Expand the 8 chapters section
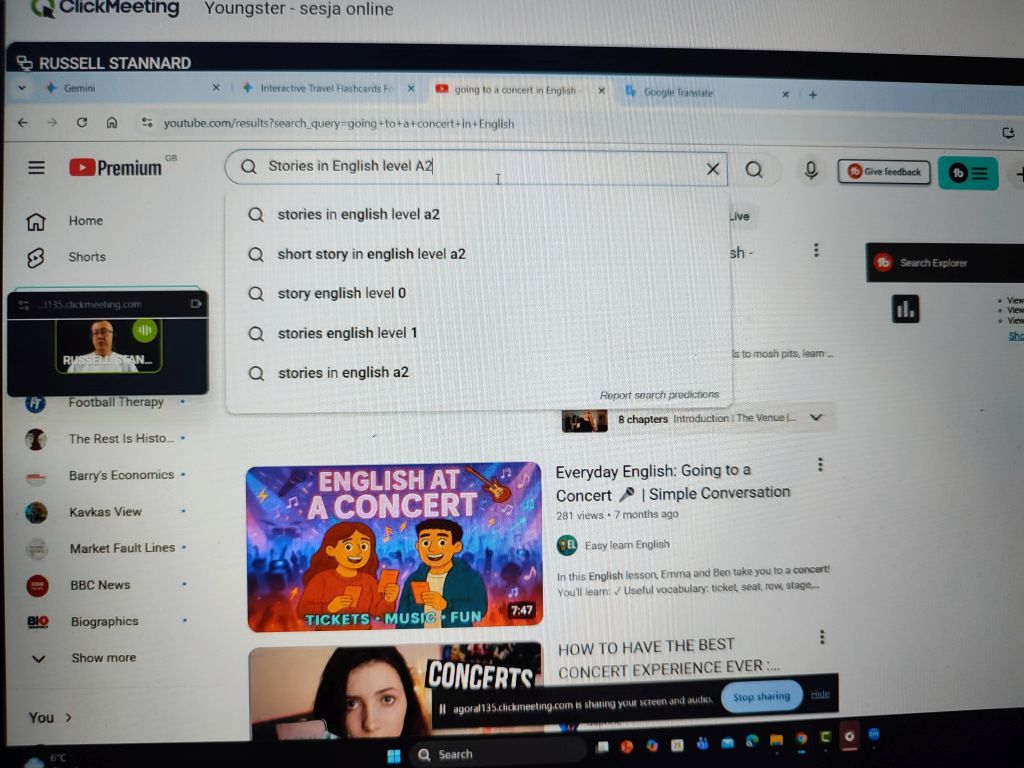This screenshot has width=1024, height=768. click(x=816, y=418)
